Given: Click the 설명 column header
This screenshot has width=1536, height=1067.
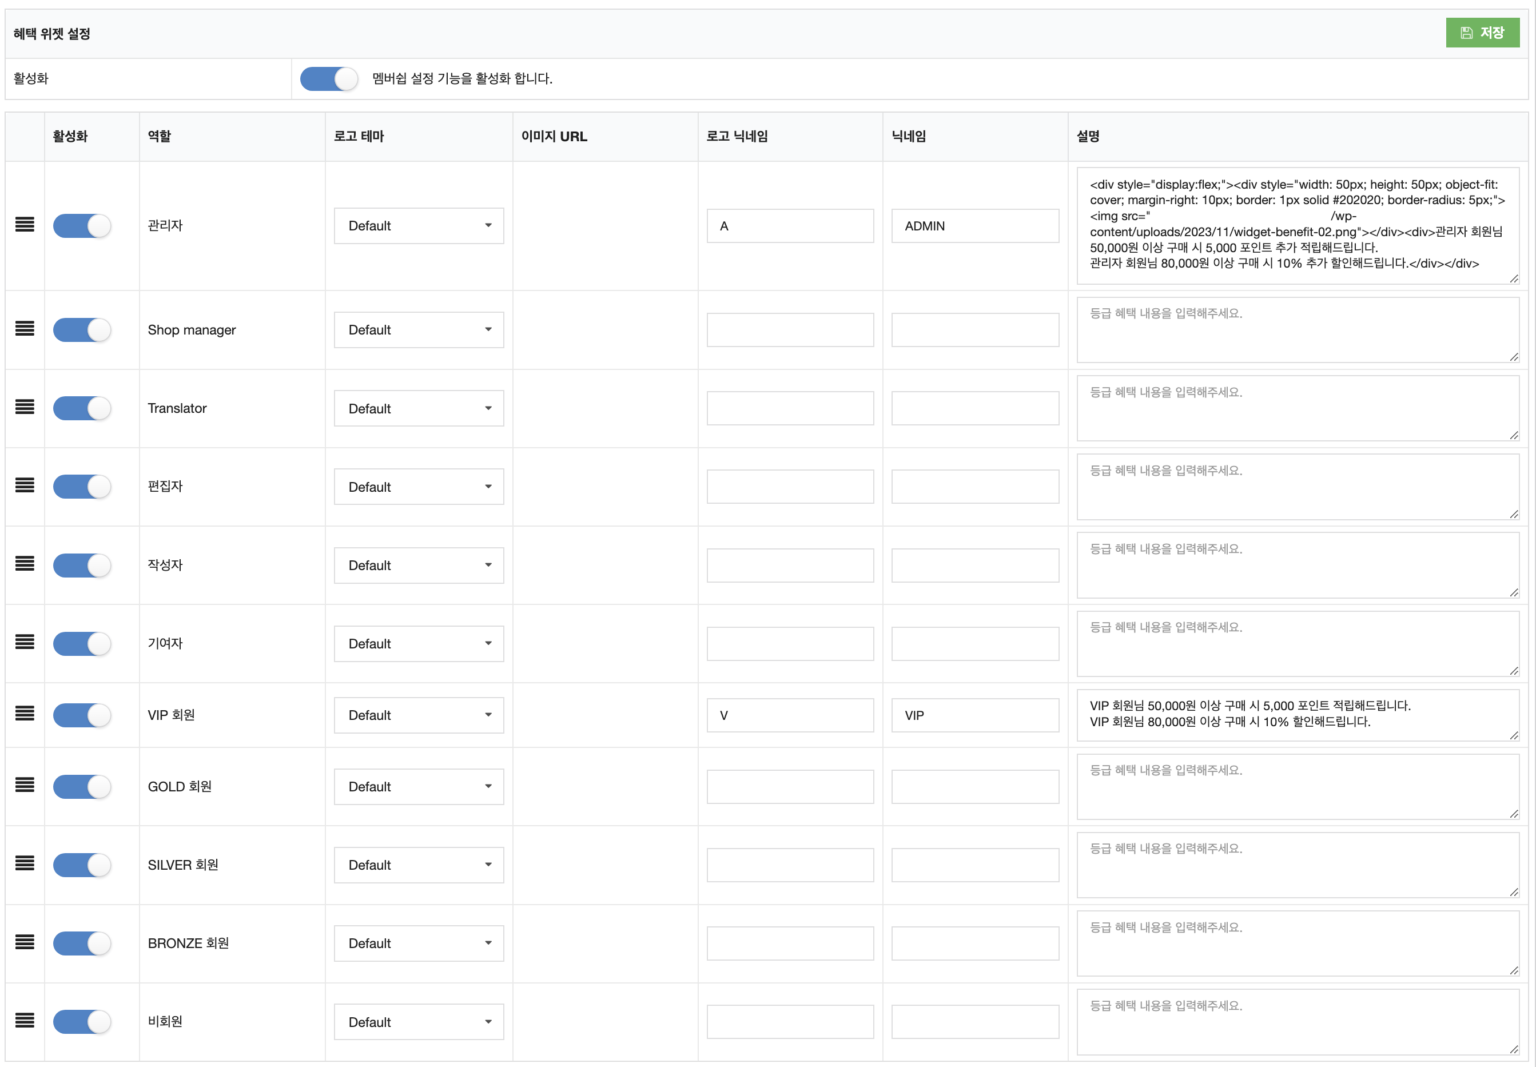Looking at the screenshot, I should coord(1088,136).
